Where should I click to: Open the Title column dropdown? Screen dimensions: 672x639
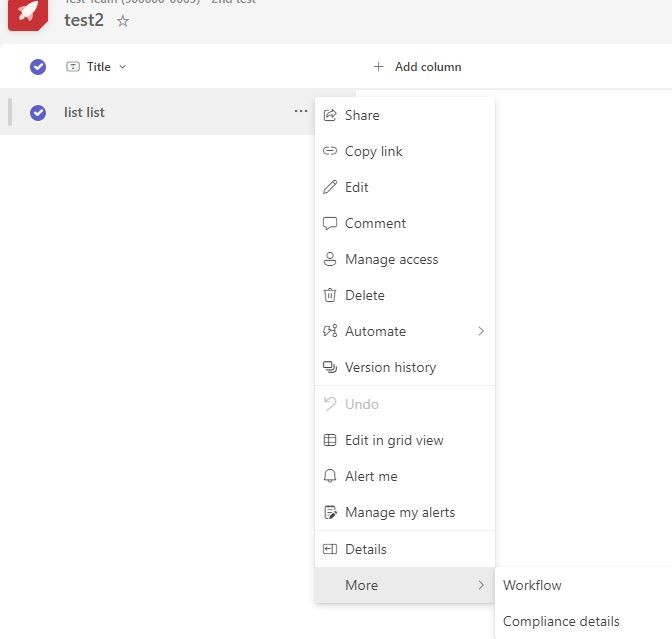click(x=123, y=67)
